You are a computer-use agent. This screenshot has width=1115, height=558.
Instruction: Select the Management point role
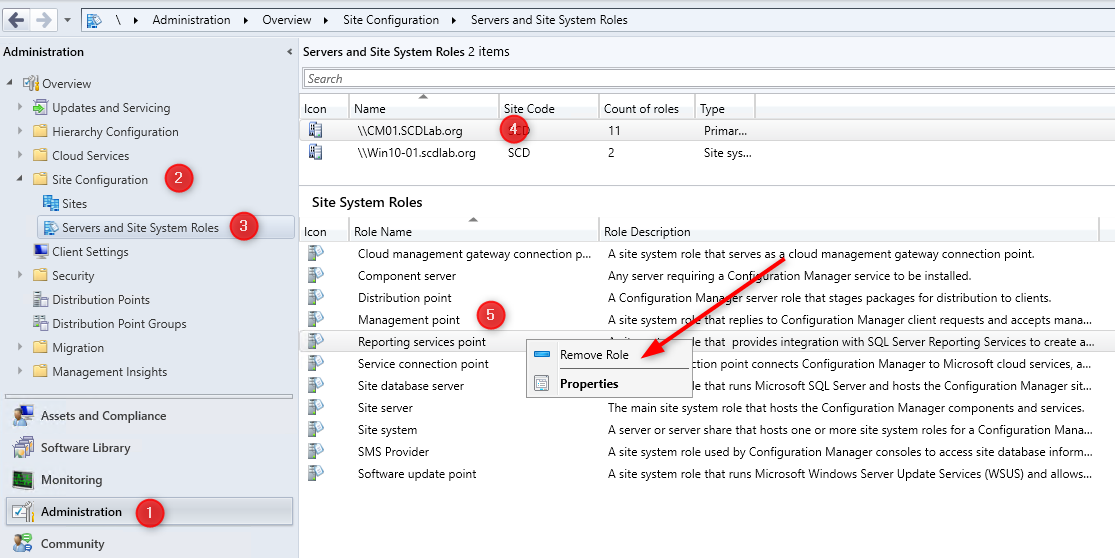point(707,320)
